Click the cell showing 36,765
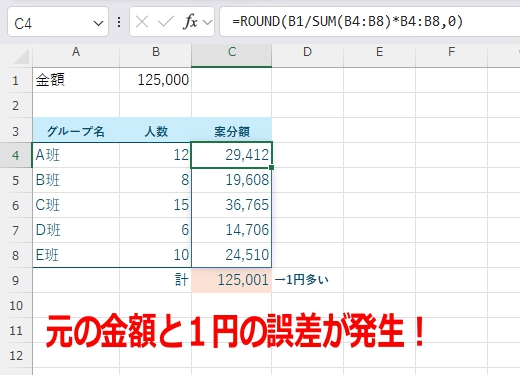This screenshot has width=520, height=375. point(232,205)
